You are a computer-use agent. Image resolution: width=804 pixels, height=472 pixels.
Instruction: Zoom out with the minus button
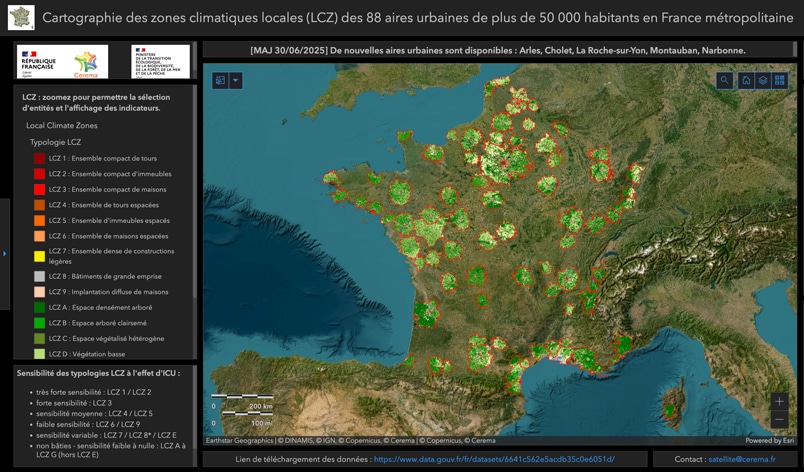click(x=779, y=419)
